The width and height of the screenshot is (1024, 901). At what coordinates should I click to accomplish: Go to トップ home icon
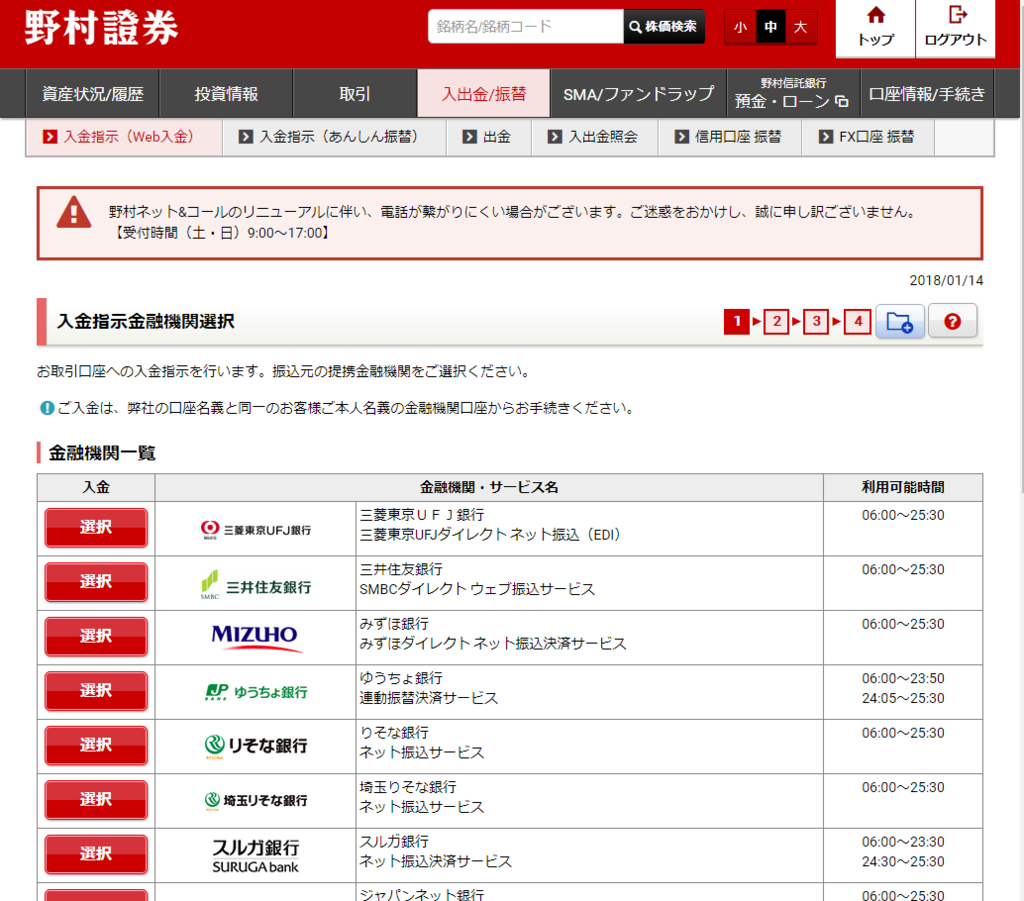click(x=875, y=27)
